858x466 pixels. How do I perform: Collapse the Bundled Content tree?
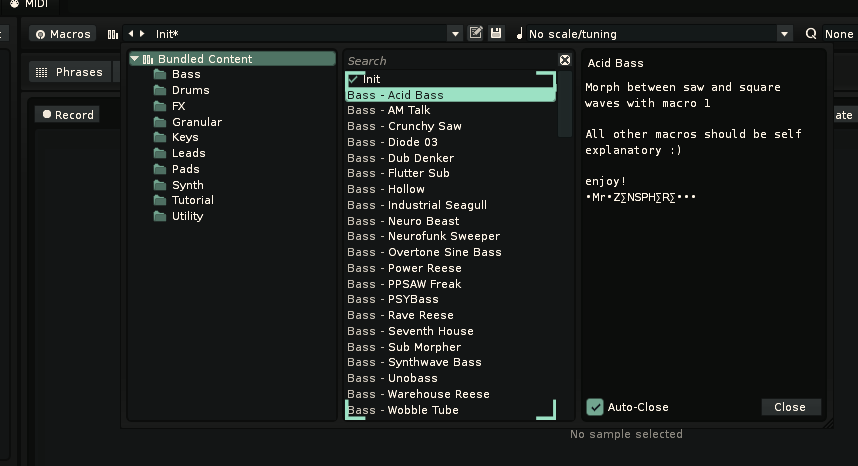point(135,59)
